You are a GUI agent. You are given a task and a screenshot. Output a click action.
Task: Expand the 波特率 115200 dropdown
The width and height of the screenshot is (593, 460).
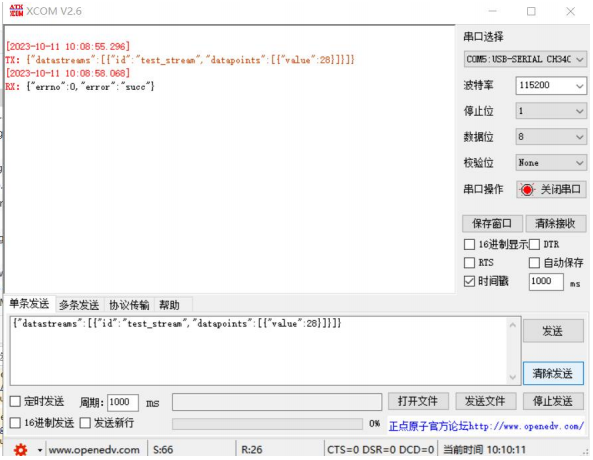pyautogui.click(x=551, y=85)
